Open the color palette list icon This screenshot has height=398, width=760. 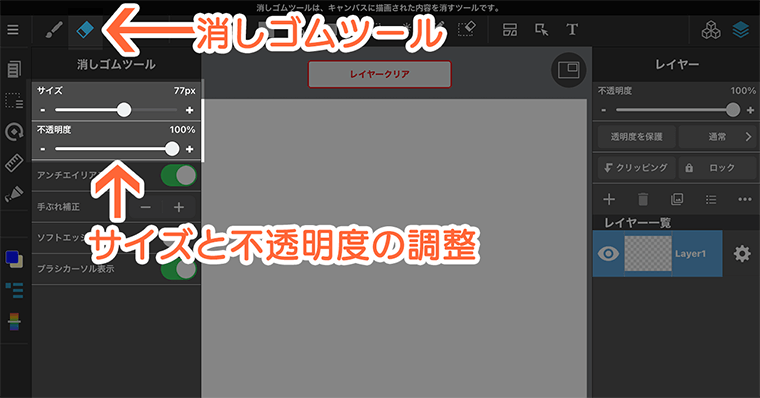[x=15, y=290]
